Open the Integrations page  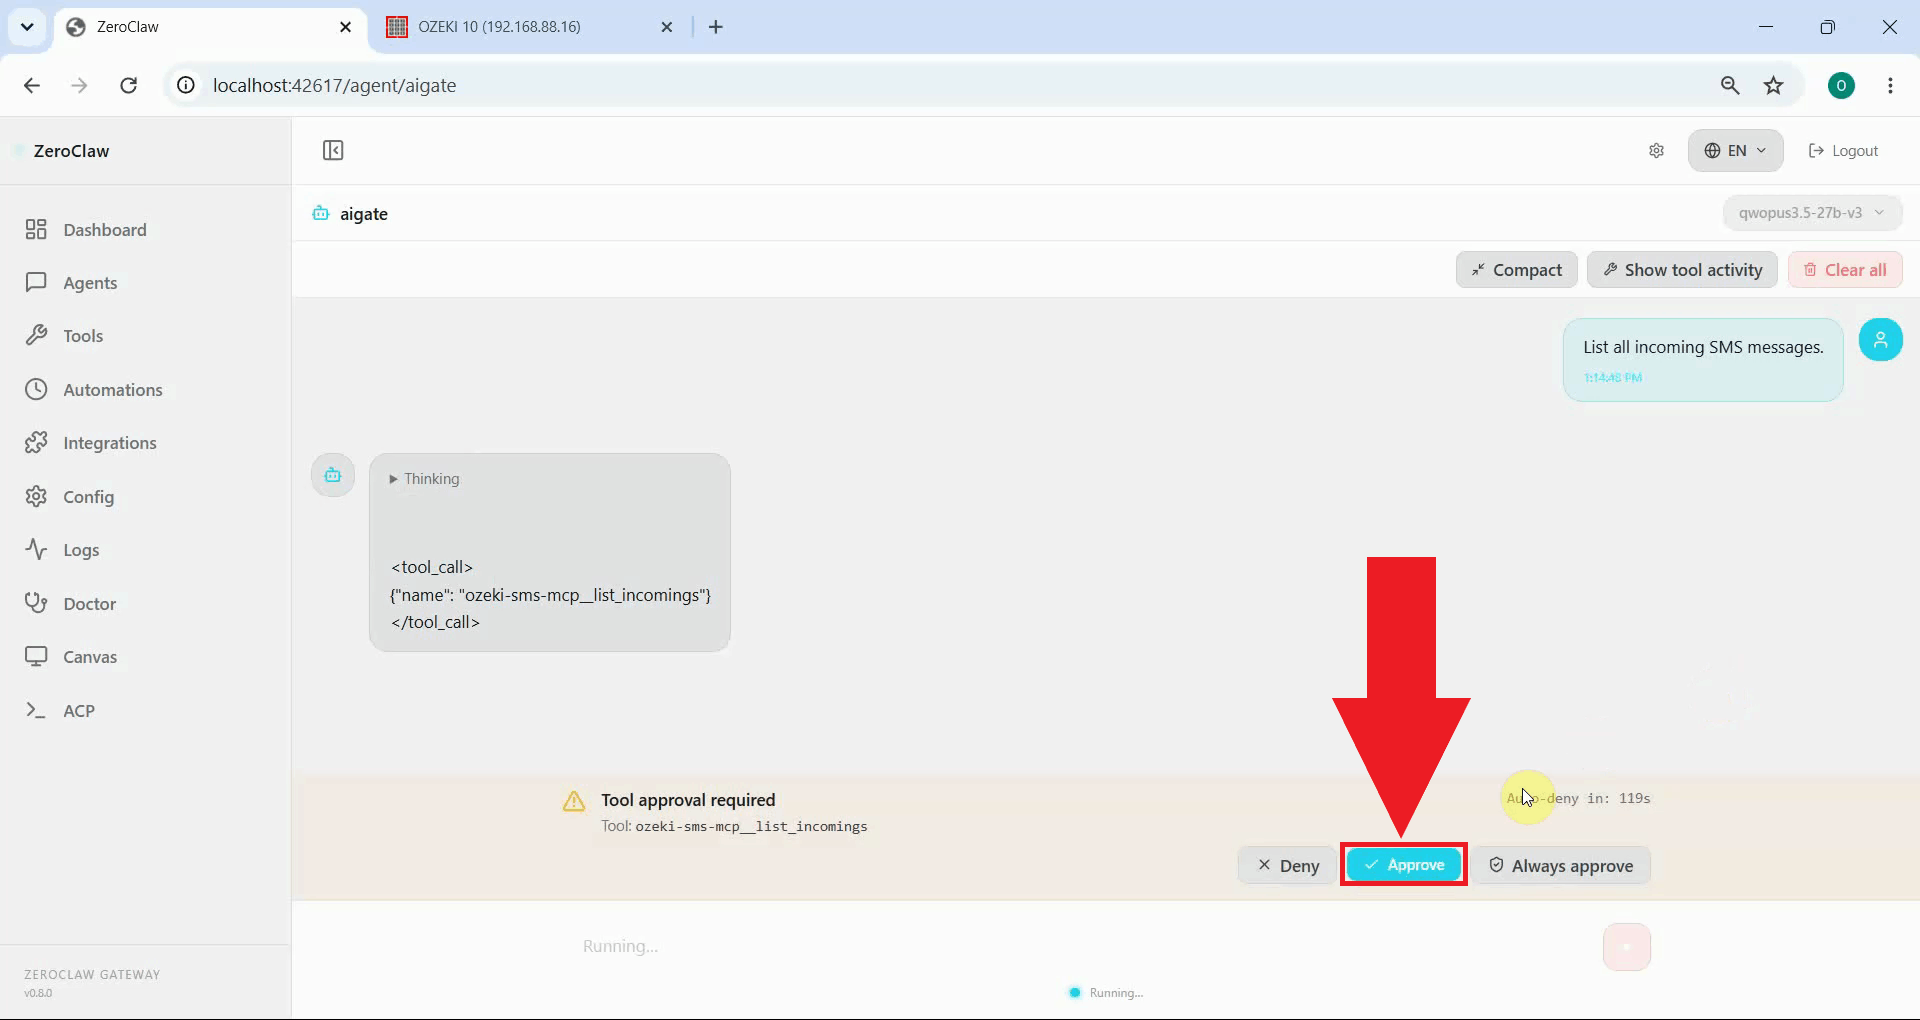[91, 443]
